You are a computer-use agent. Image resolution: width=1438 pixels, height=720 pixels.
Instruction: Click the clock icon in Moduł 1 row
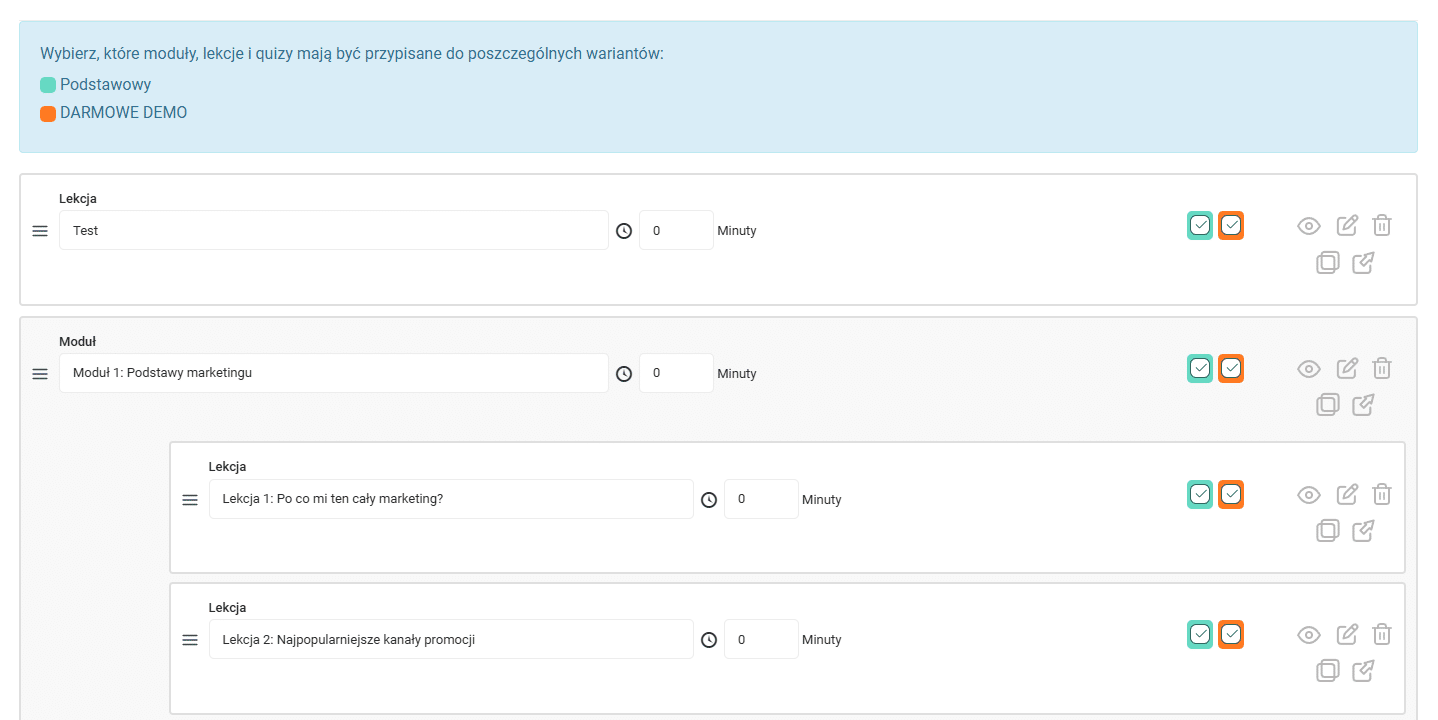(624, 374)
